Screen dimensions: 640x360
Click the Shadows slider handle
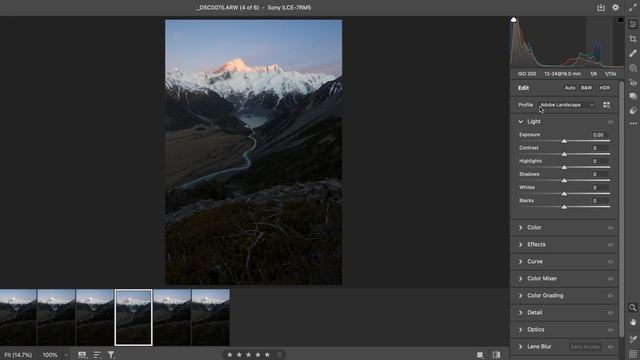pos(564,180)
